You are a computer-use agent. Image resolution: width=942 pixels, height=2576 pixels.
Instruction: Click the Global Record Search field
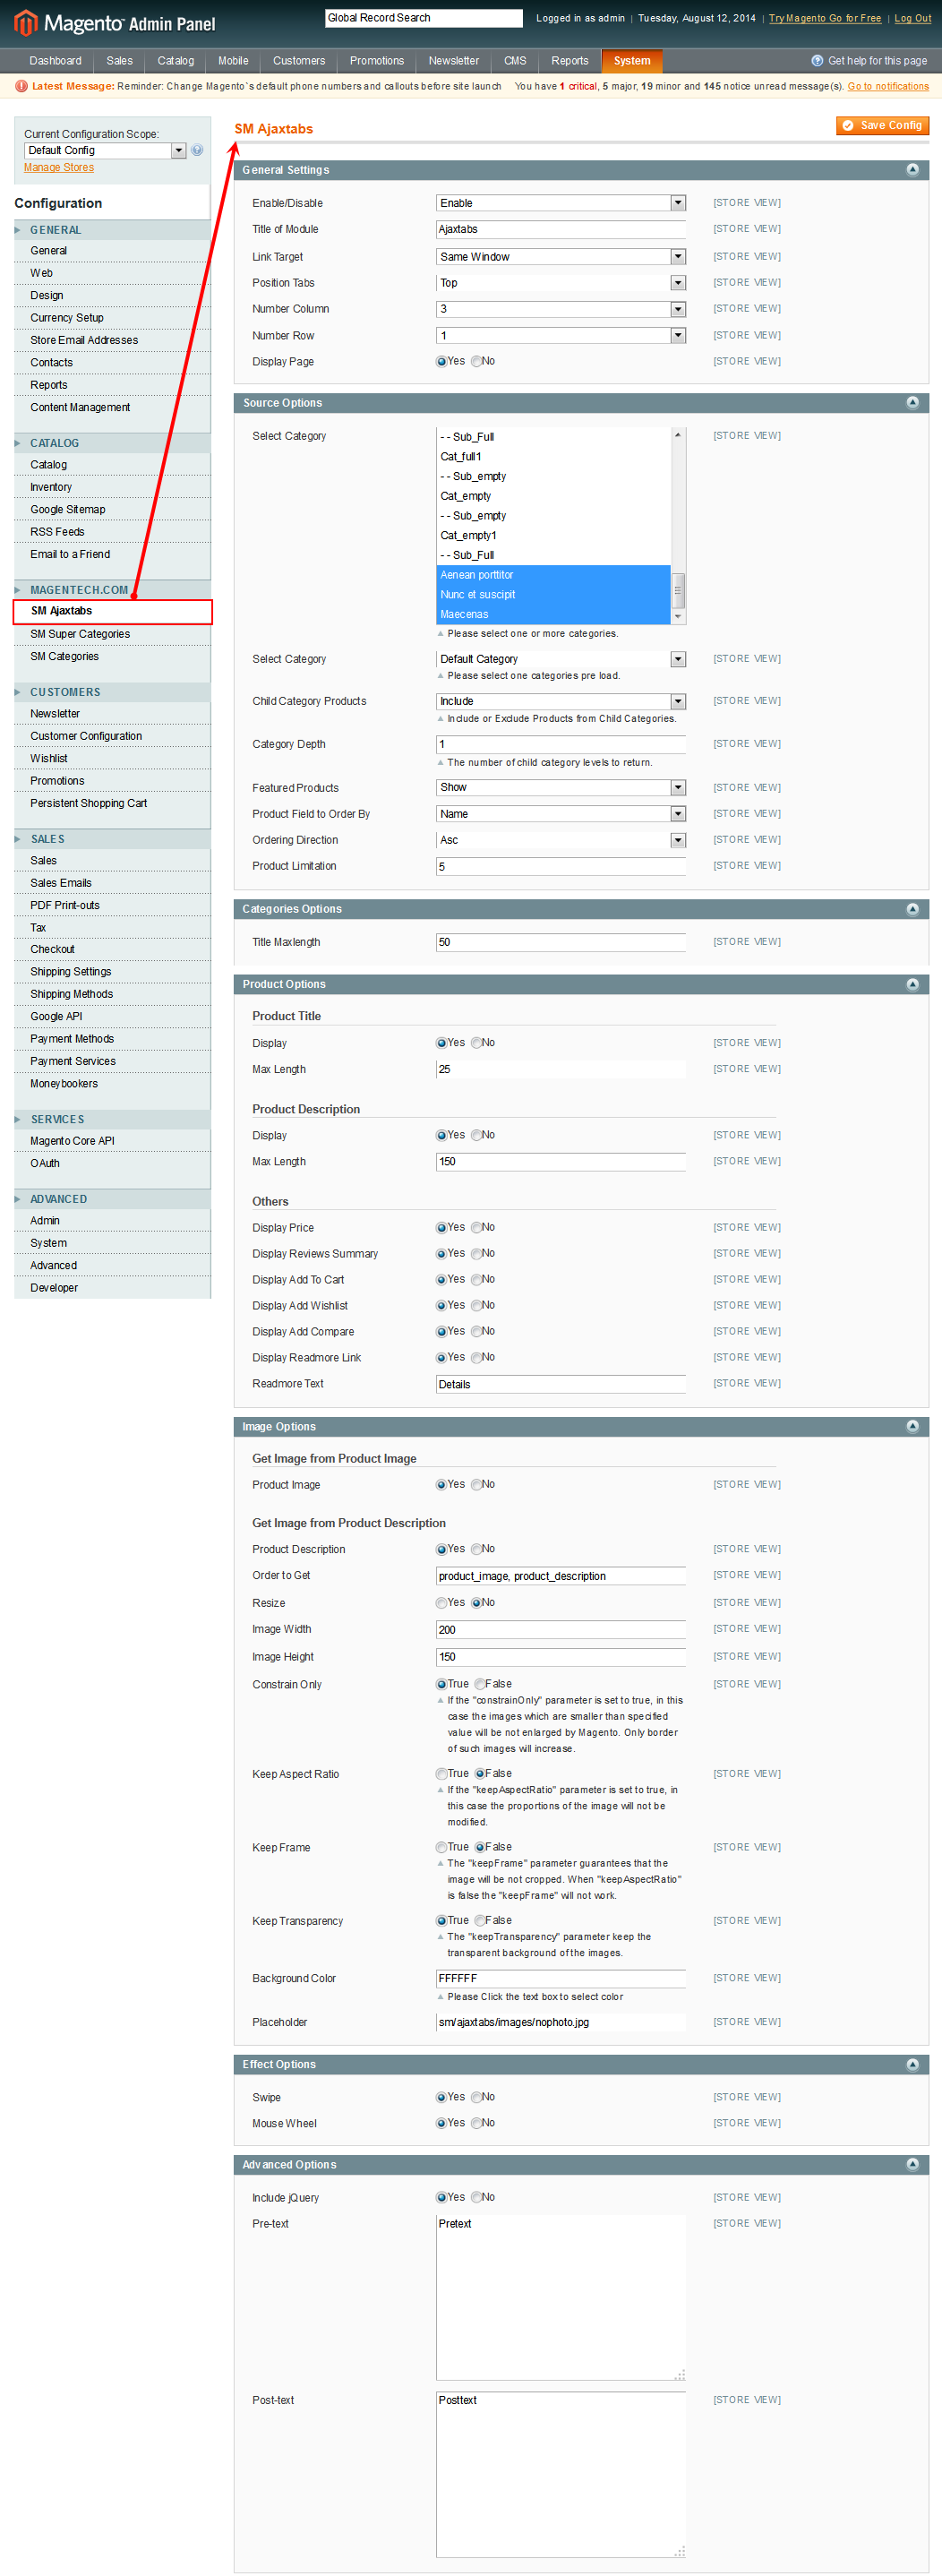pos(424,18)
